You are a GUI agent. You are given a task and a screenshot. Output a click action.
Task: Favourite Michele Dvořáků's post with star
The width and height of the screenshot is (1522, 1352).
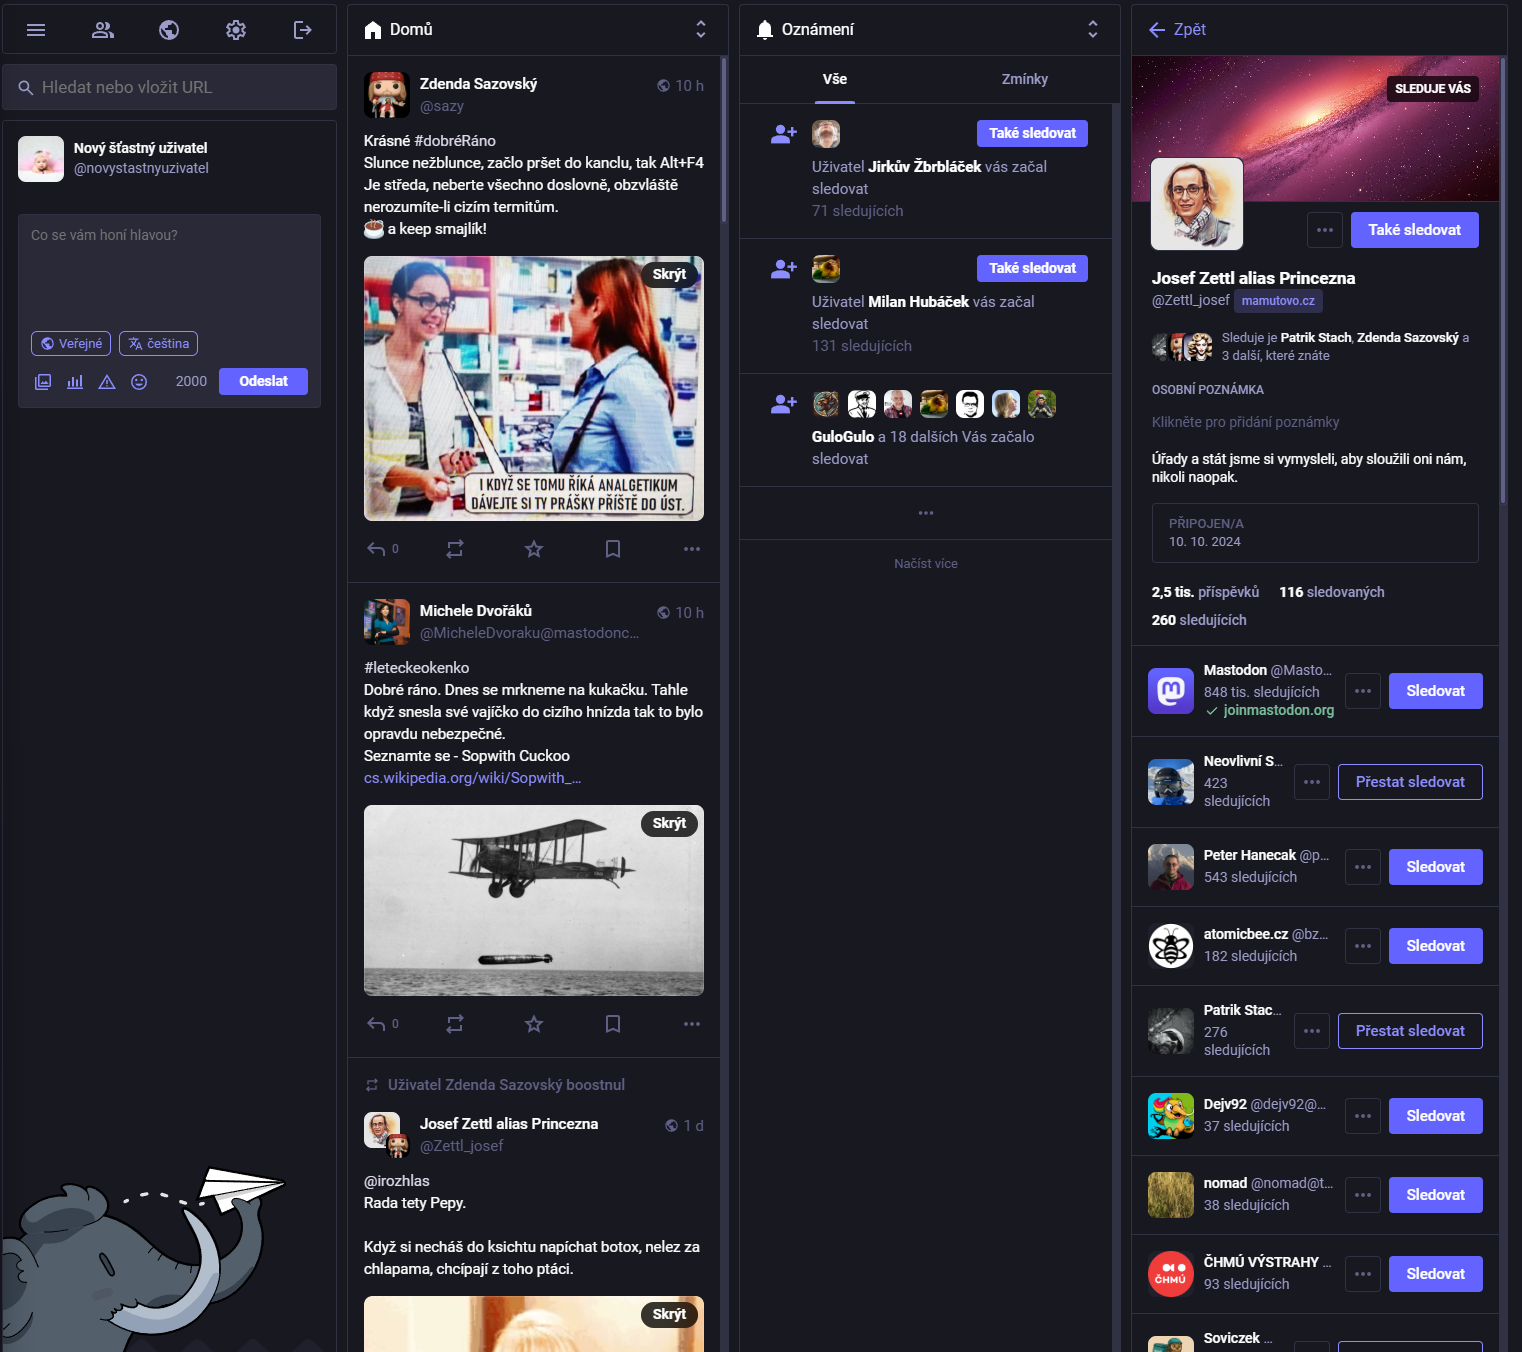pos(534,1024)
